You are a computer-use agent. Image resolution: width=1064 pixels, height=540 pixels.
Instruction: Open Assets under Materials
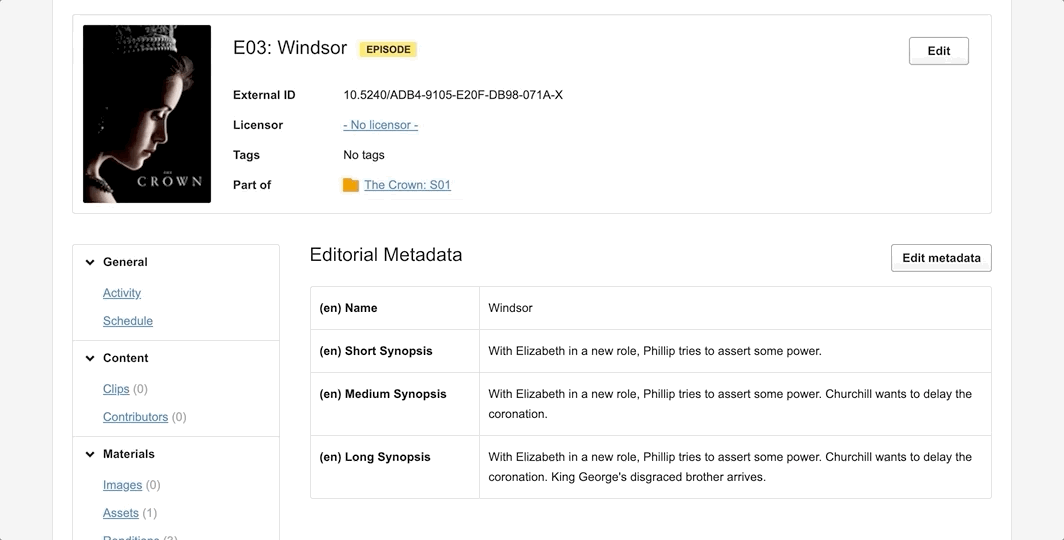coord(121,513)
